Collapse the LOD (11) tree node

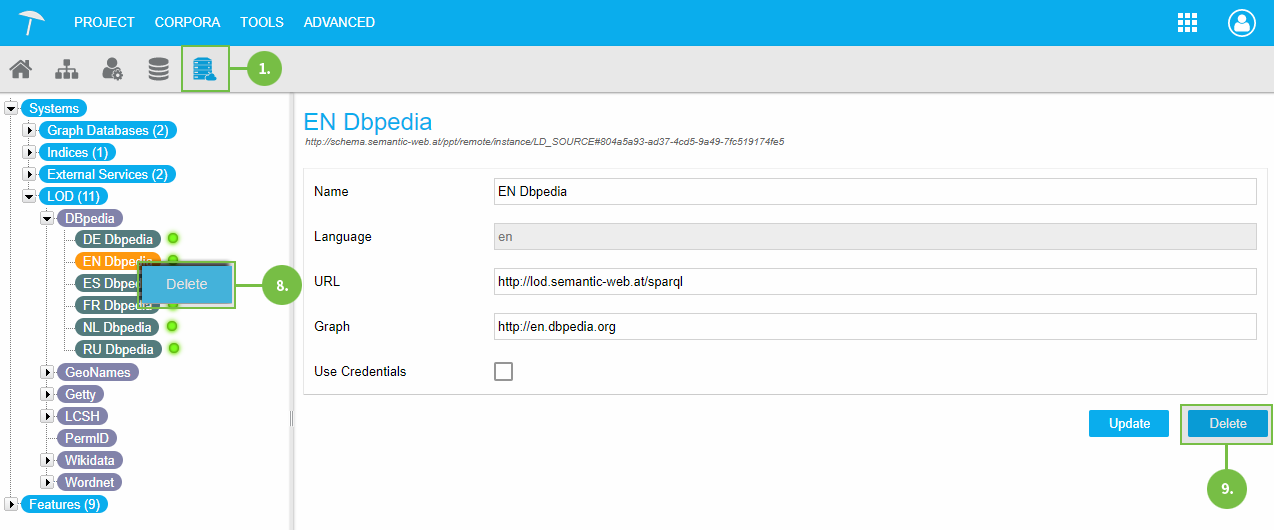pos(29,196)
